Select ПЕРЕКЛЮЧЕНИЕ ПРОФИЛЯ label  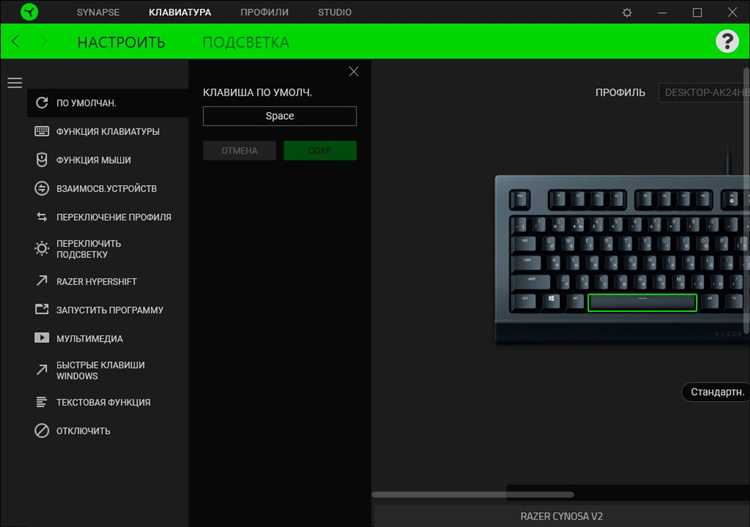[114, 218]
